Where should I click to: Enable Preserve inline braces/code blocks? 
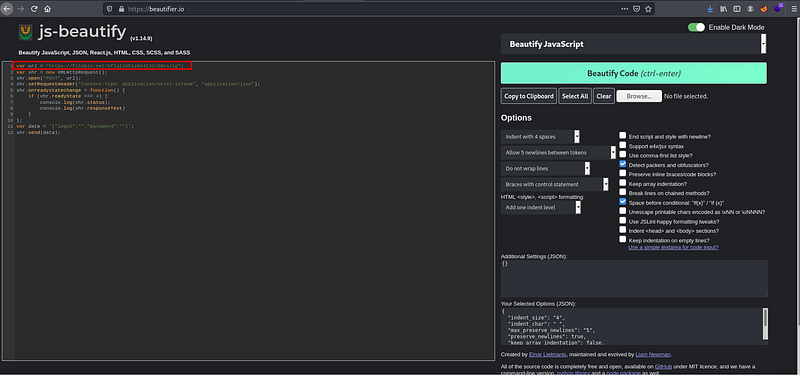pos(623,173)
